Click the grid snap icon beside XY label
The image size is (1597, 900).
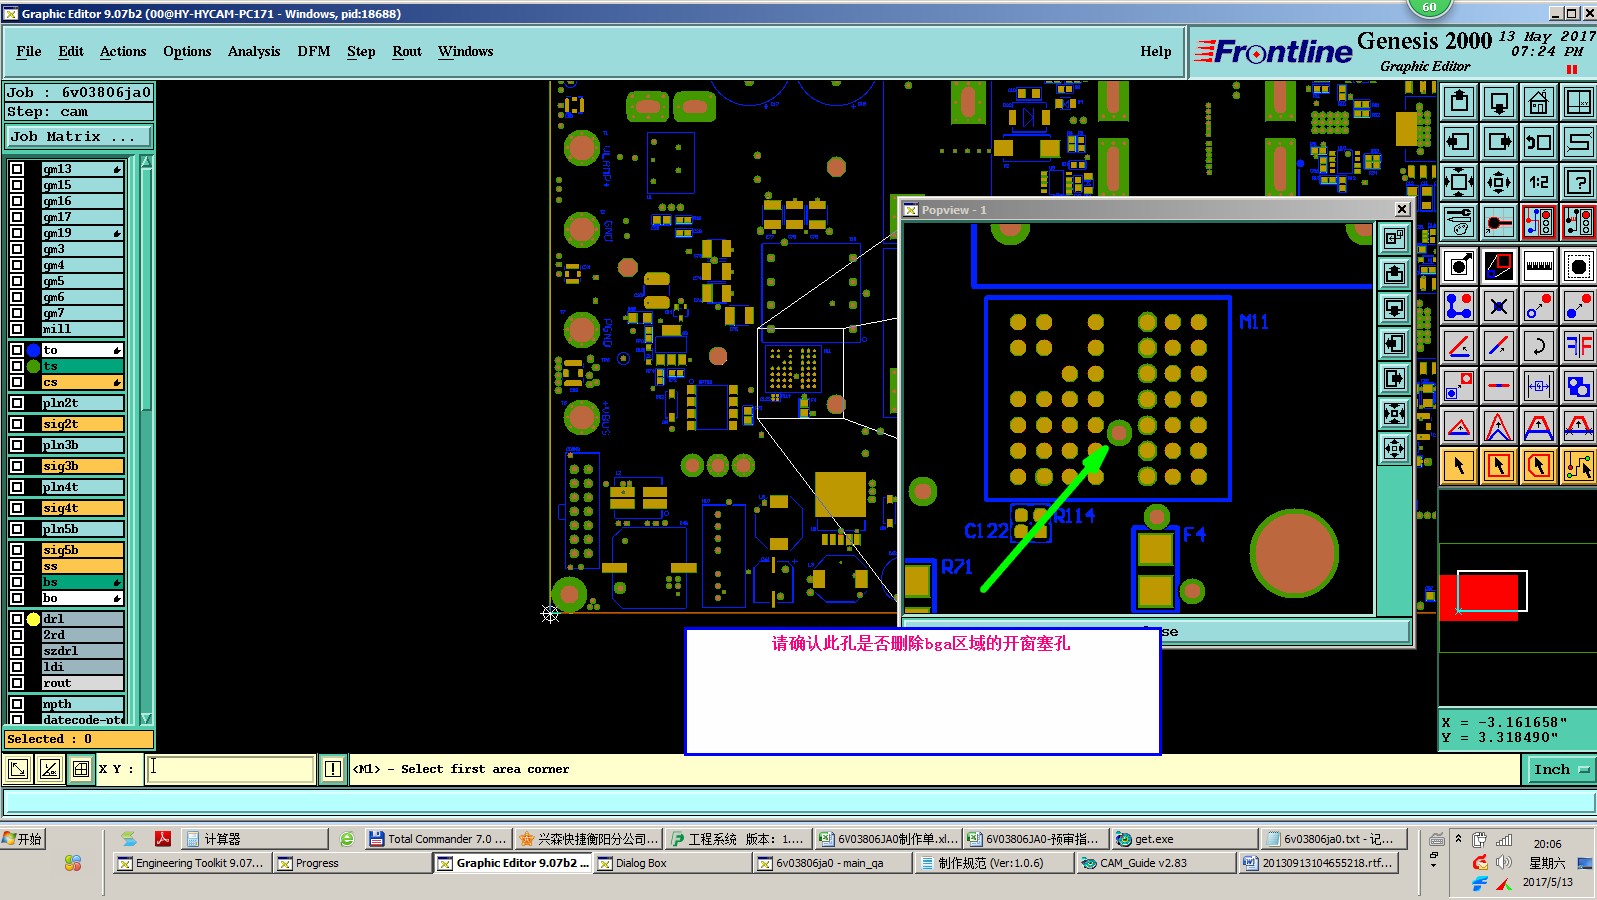click(x=81, y=769)
